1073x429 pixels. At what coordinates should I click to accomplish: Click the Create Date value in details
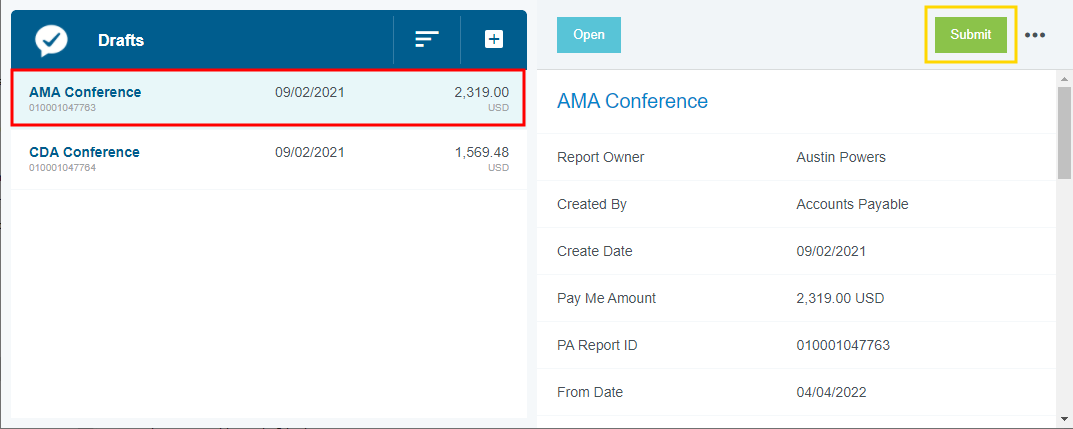(831, 251)
